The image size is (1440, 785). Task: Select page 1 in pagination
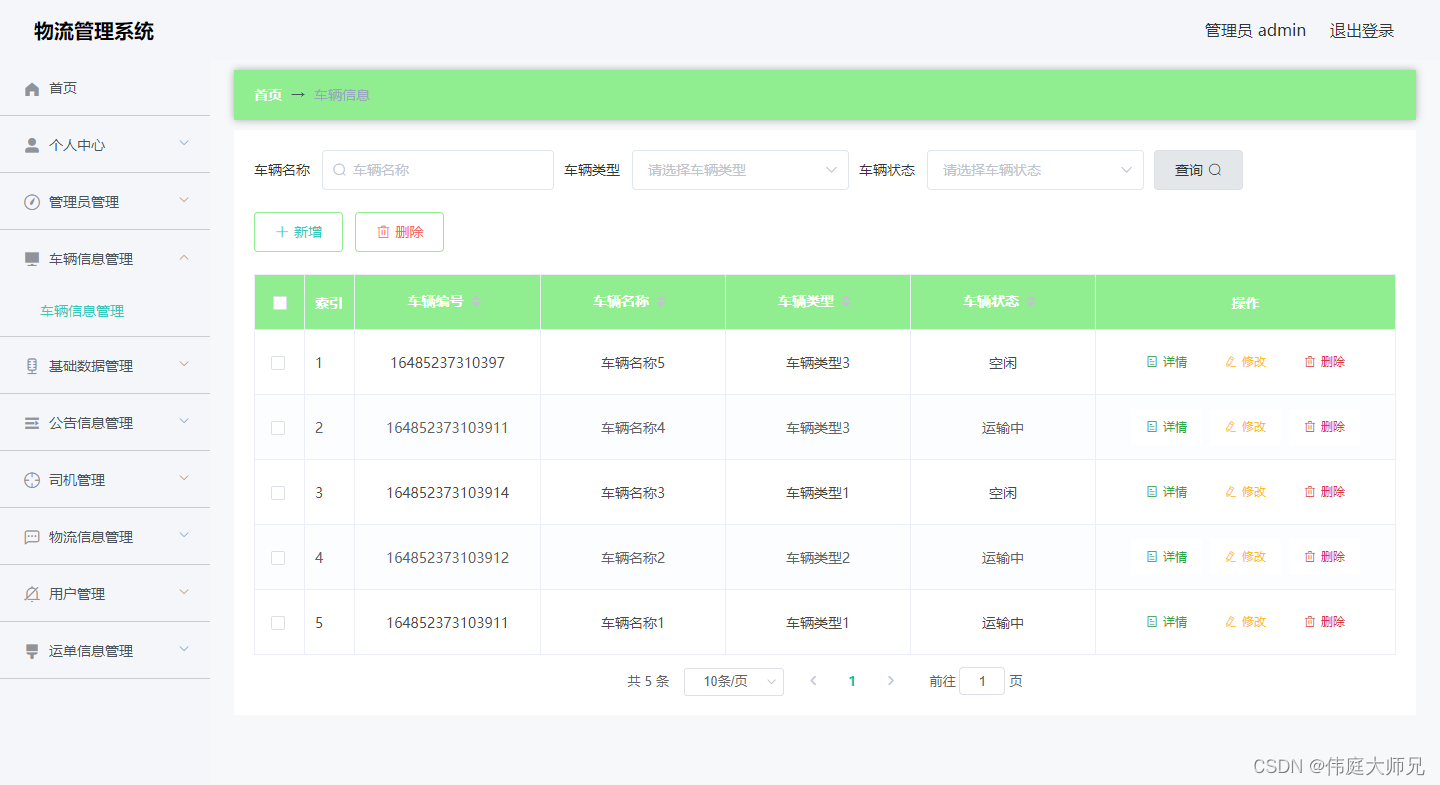pyautogui.click(x=852, y=681)
